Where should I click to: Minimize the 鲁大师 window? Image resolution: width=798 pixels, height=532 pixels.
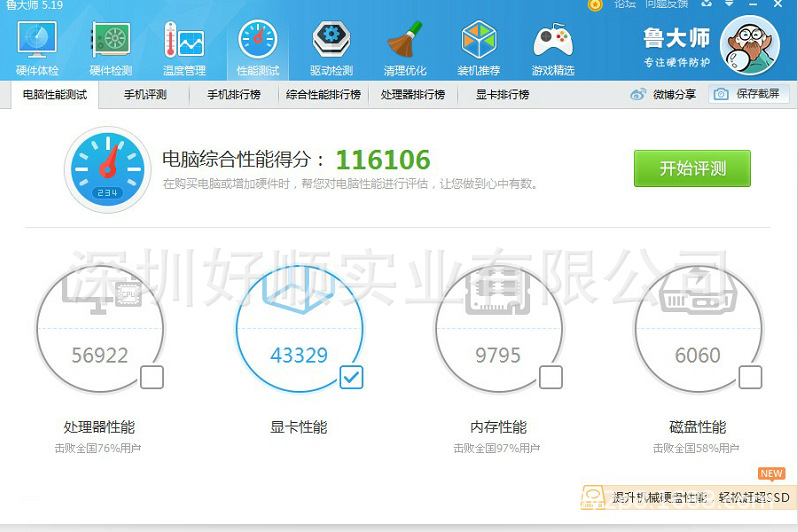(753, 4)
